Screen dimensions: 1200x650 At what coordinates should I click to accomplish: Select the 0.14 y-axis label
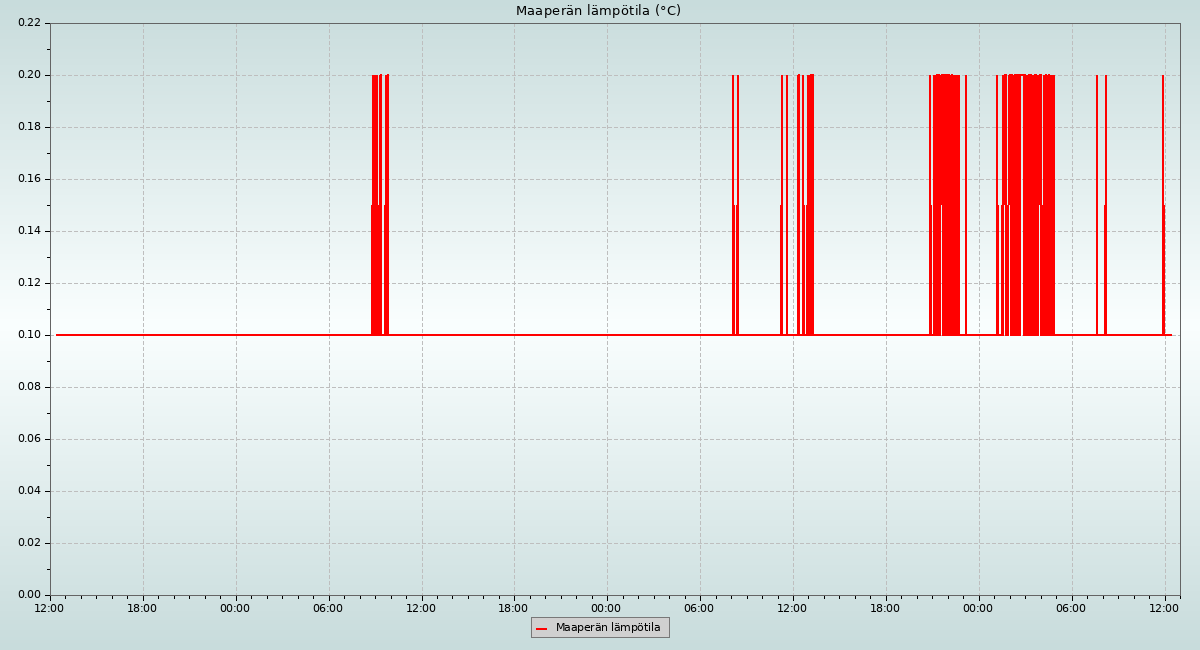coord(29,231)
